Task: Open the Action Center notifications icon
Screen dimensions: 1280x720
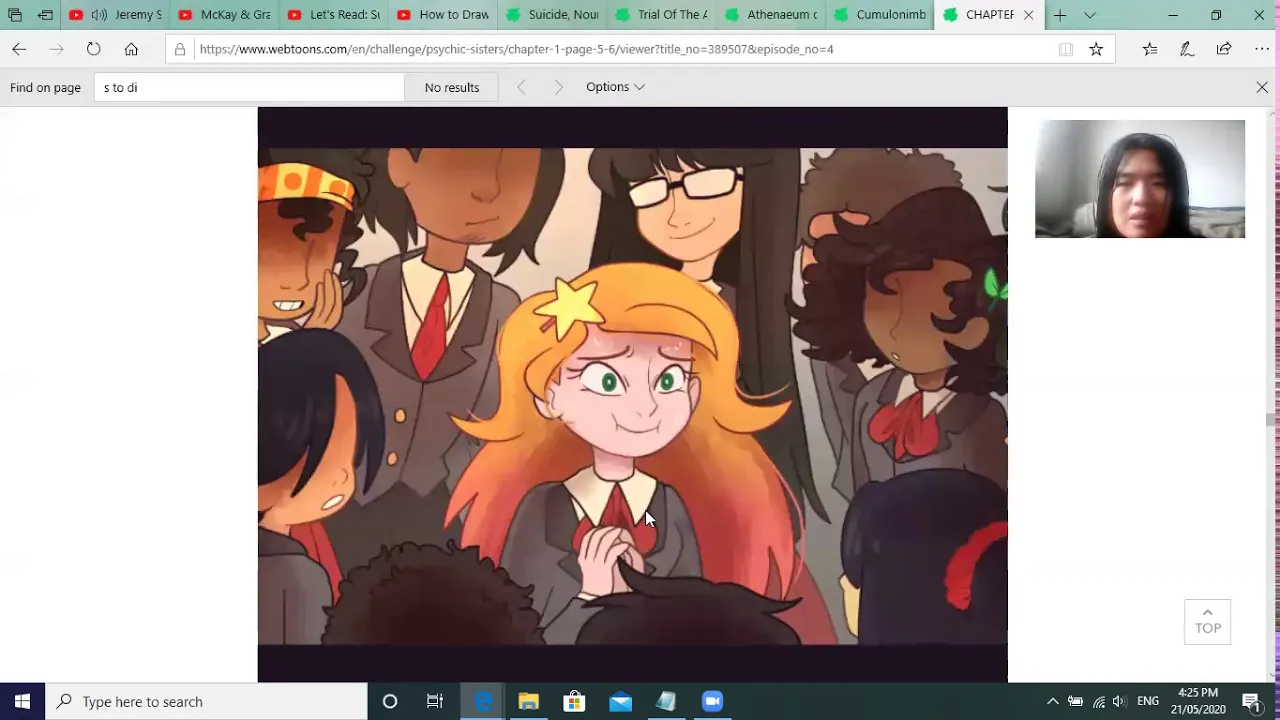Action: [1251, 701]
